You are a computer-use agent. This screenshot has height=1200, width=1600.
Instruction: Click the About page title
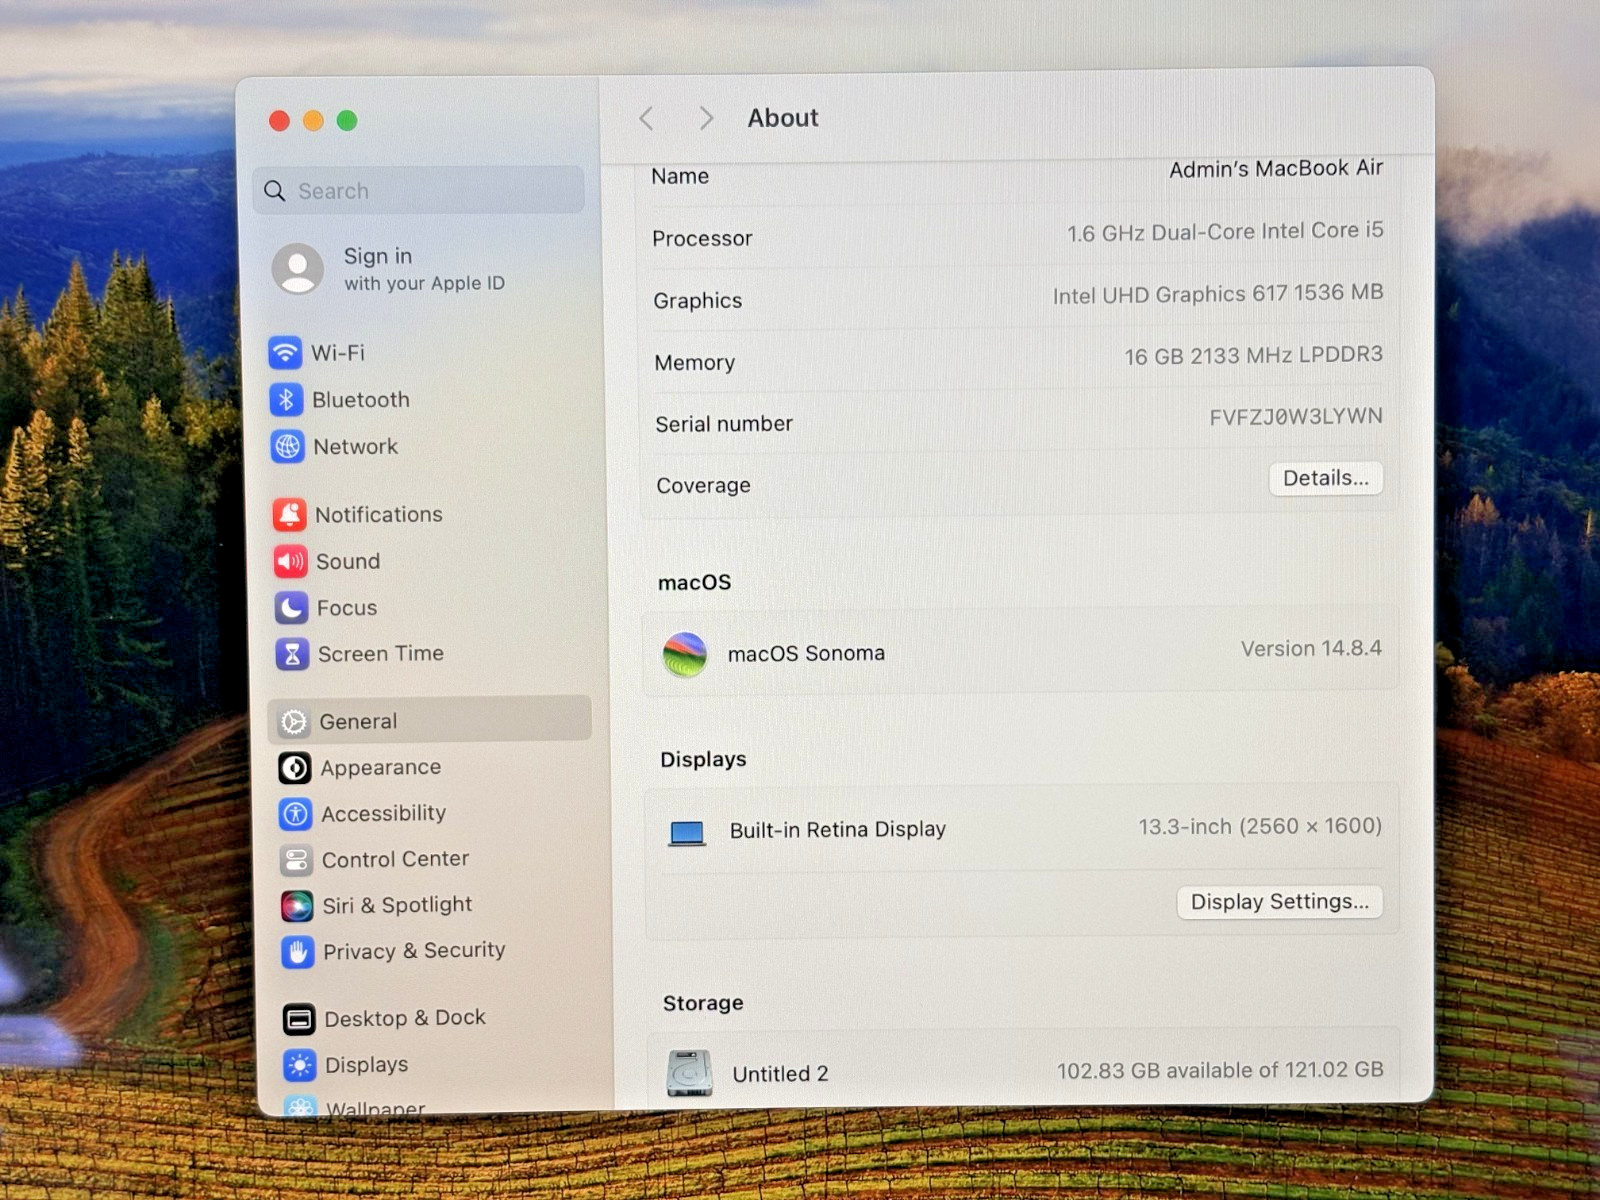pos(783,118)
